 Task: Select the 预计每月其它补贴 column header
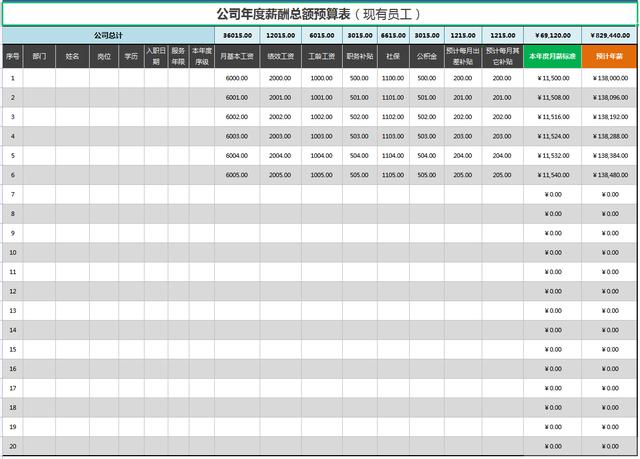tap(502, 56)
